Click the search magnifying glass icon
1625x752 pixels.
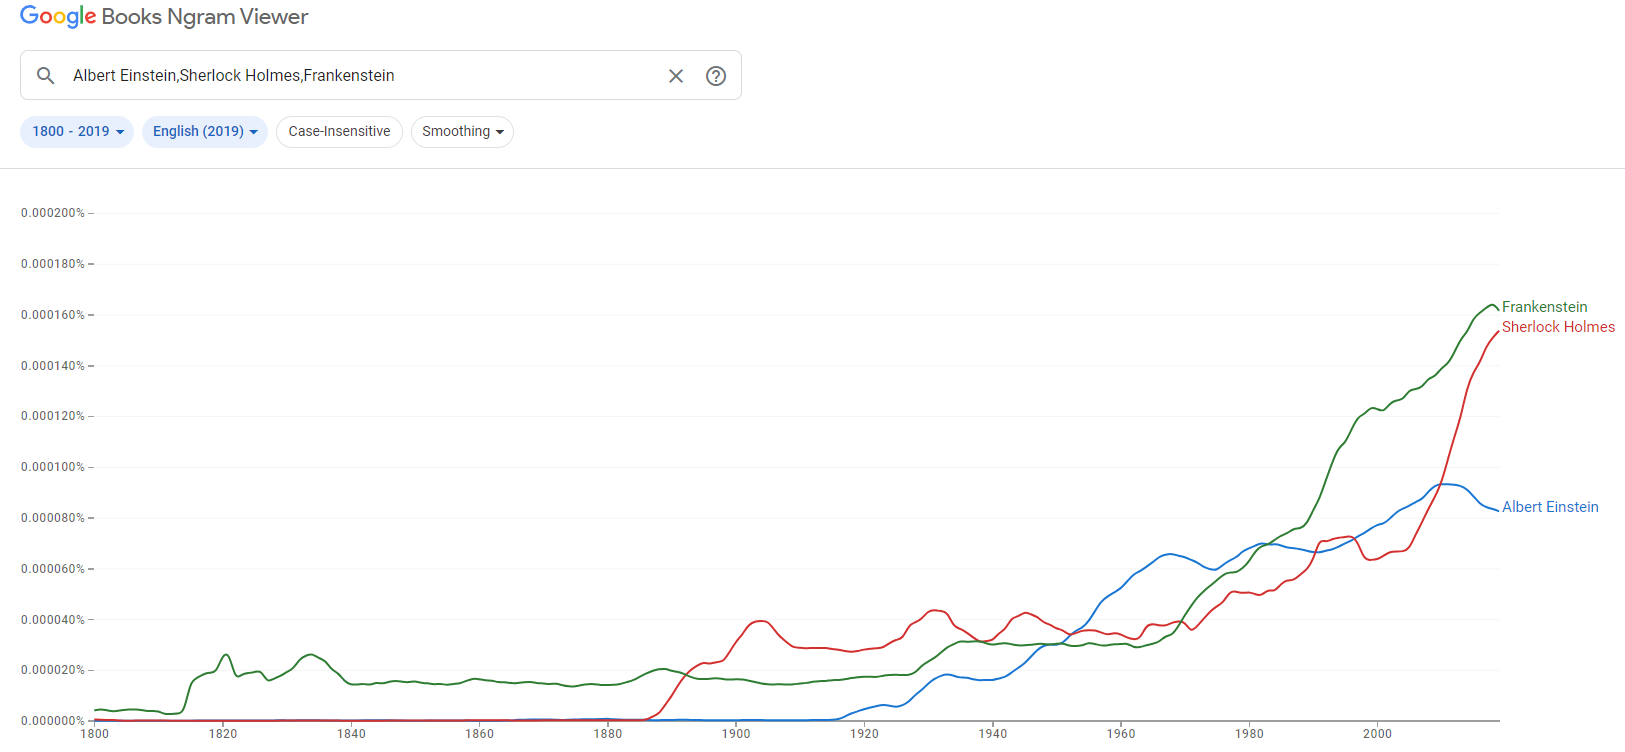pyautogui.click(x=45, y=75)
